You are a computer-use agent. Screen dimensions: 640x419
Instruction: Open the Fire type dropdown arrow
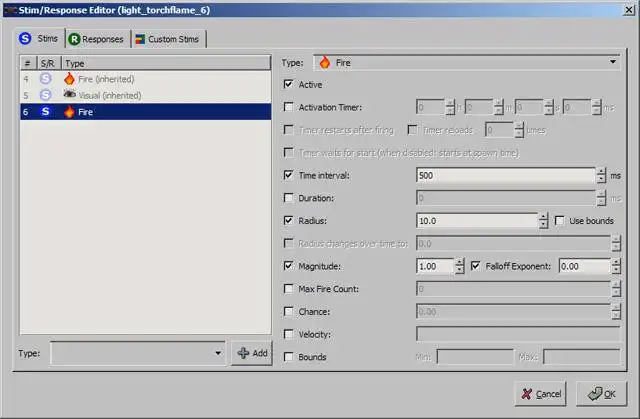click(x=613, y=62)
